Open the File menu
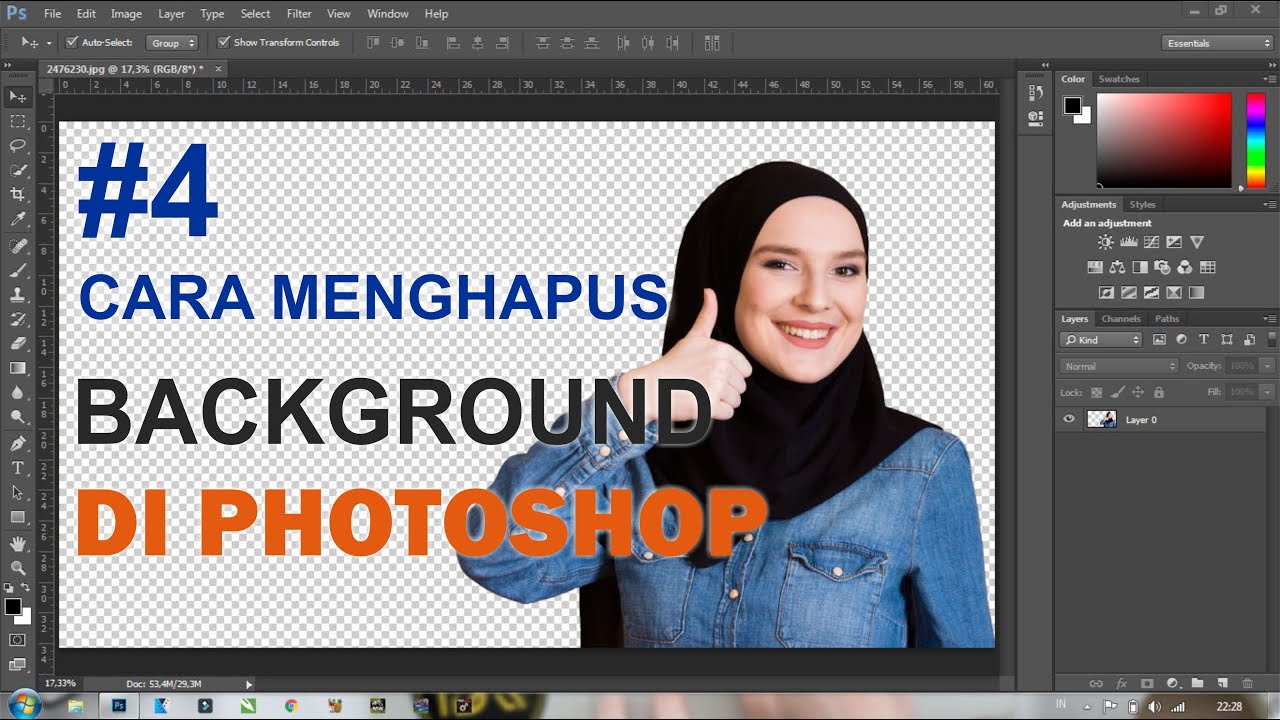Viewport: 1280px width, 720px height. coord(52,14)
